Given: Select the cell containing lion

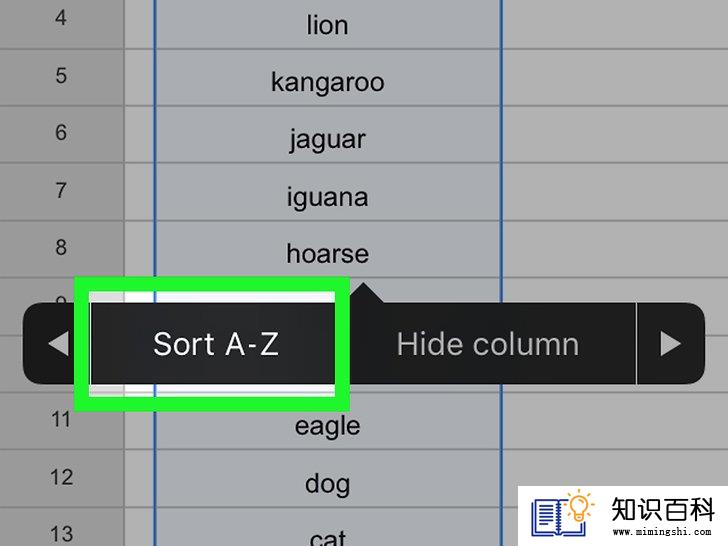Looking at the screenshot, I should point(328,24).
